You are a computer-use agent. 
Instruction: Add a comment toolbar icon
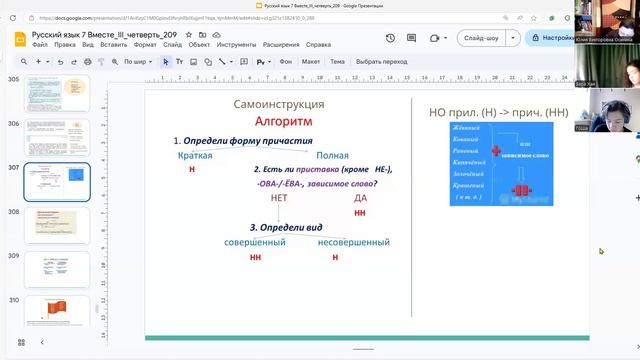point(244,62)
